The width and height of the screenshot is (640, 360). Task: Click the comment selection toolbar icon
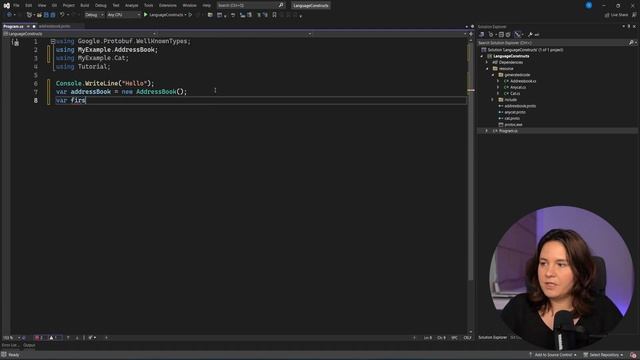pyautogui.click(x=259, y=15)
